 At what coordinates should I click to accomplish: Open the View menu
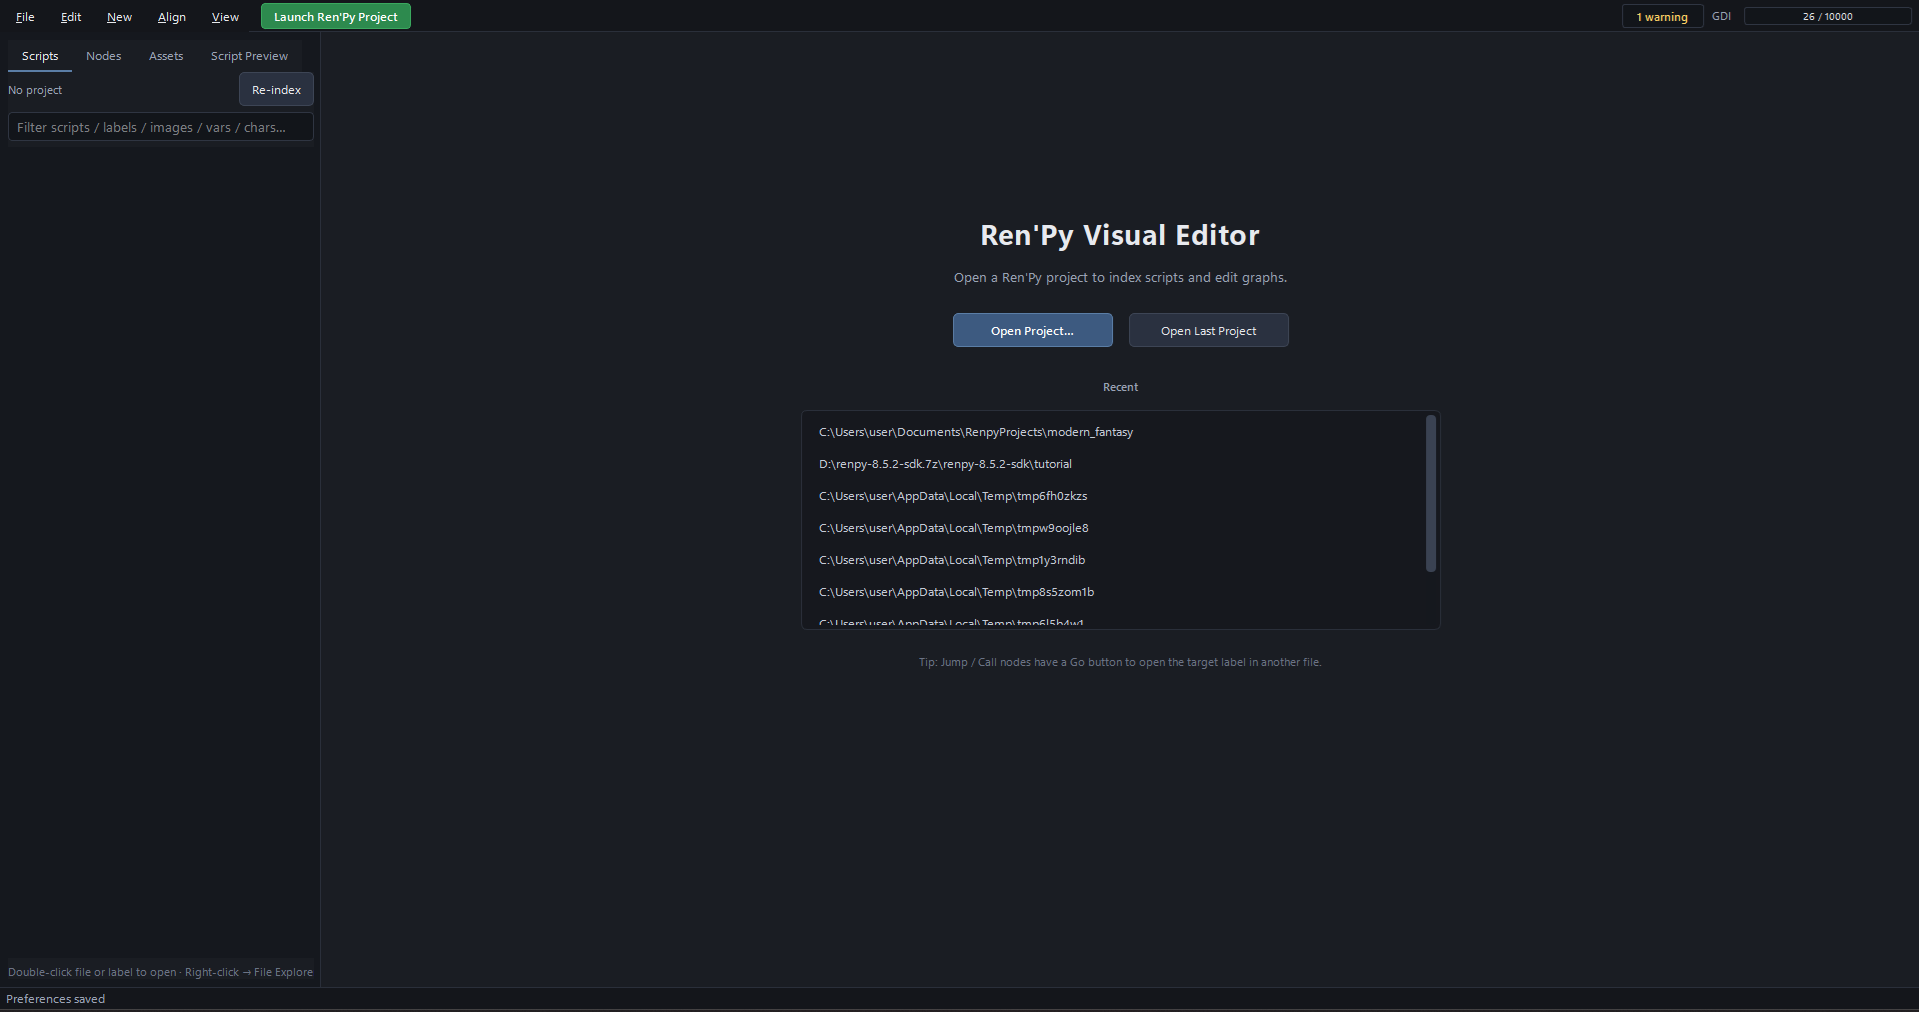[225, 17]
